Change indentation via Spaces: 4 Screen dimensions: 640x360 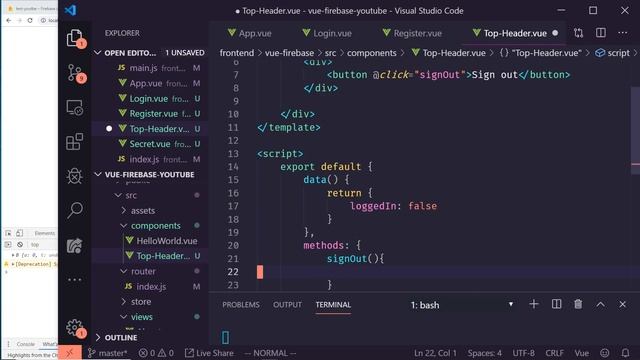click(484, 353)
